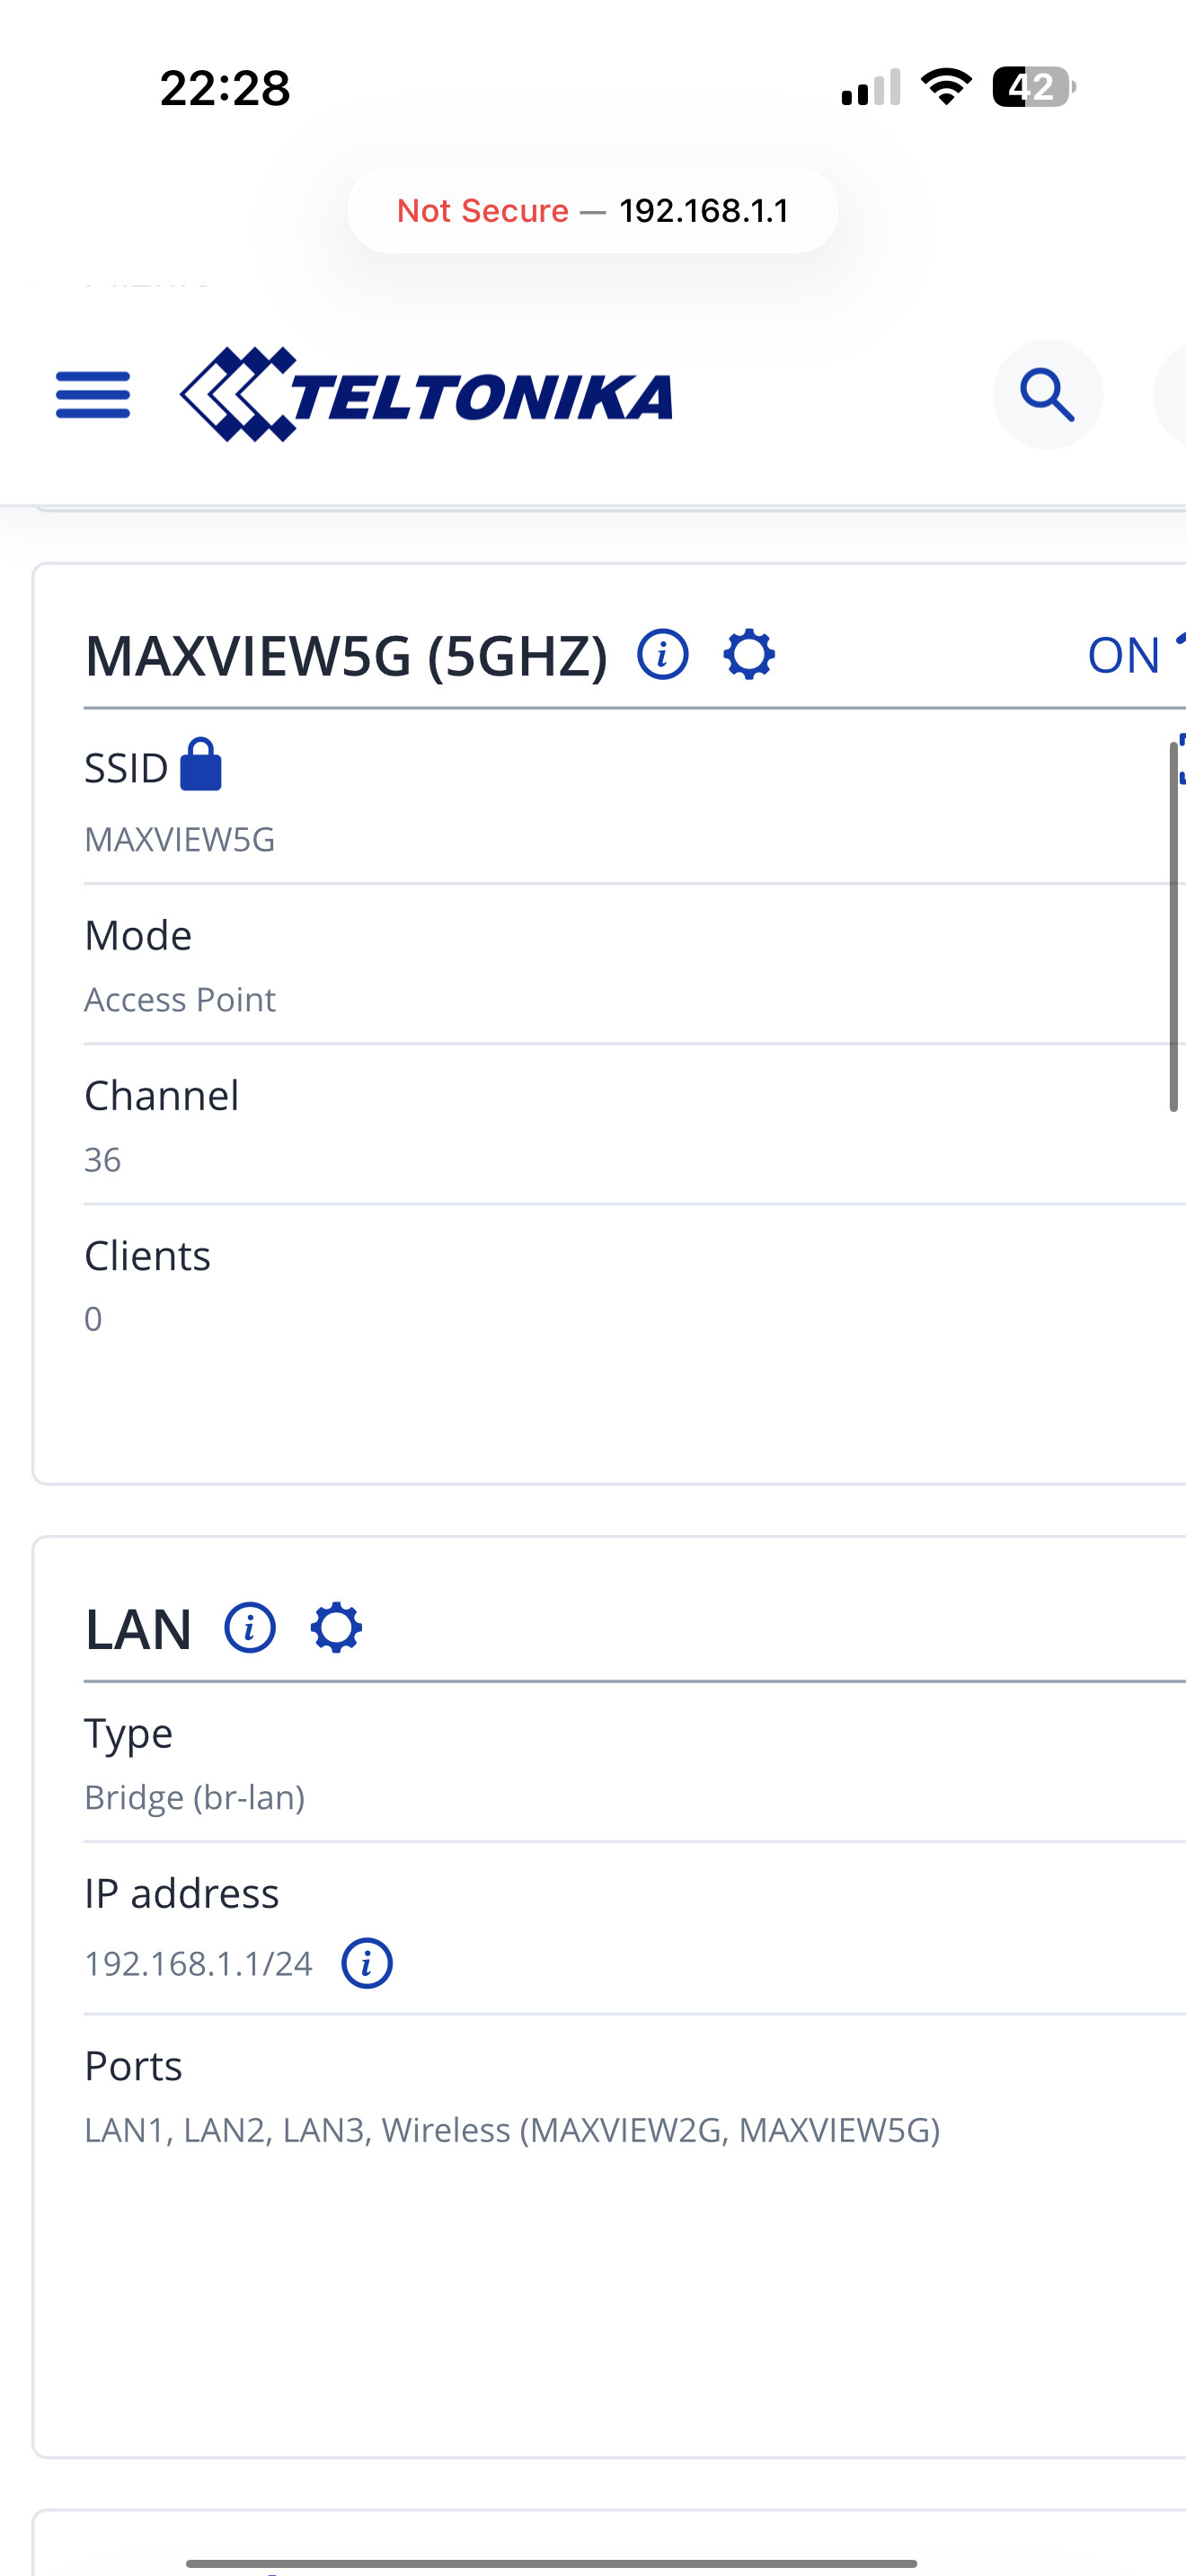1186x2576 pixels.
Task: Tap the Wi-Fi status bar icon
Action: [946, 87]
